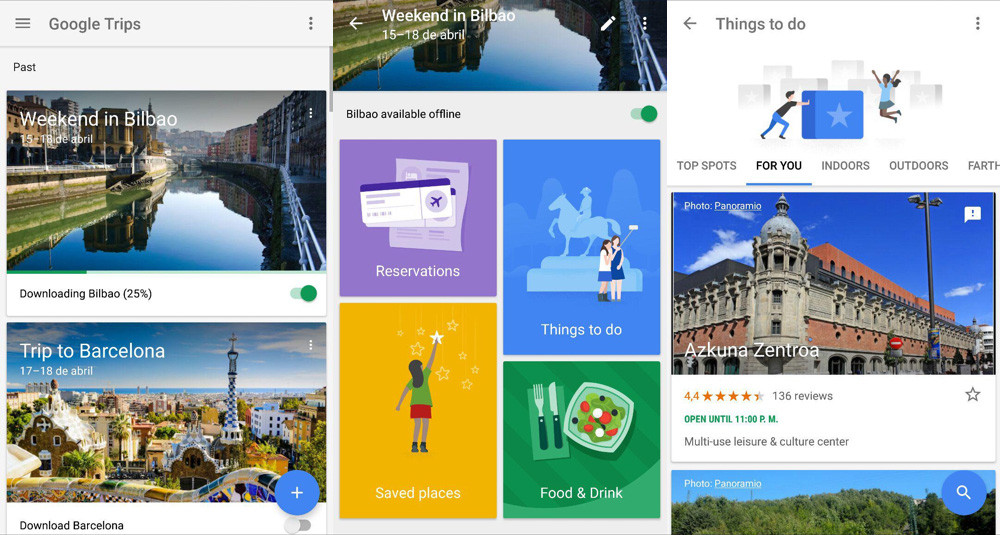Open the Reservations tile
Screen dimensions: 1000x535
tap(418, 218)
